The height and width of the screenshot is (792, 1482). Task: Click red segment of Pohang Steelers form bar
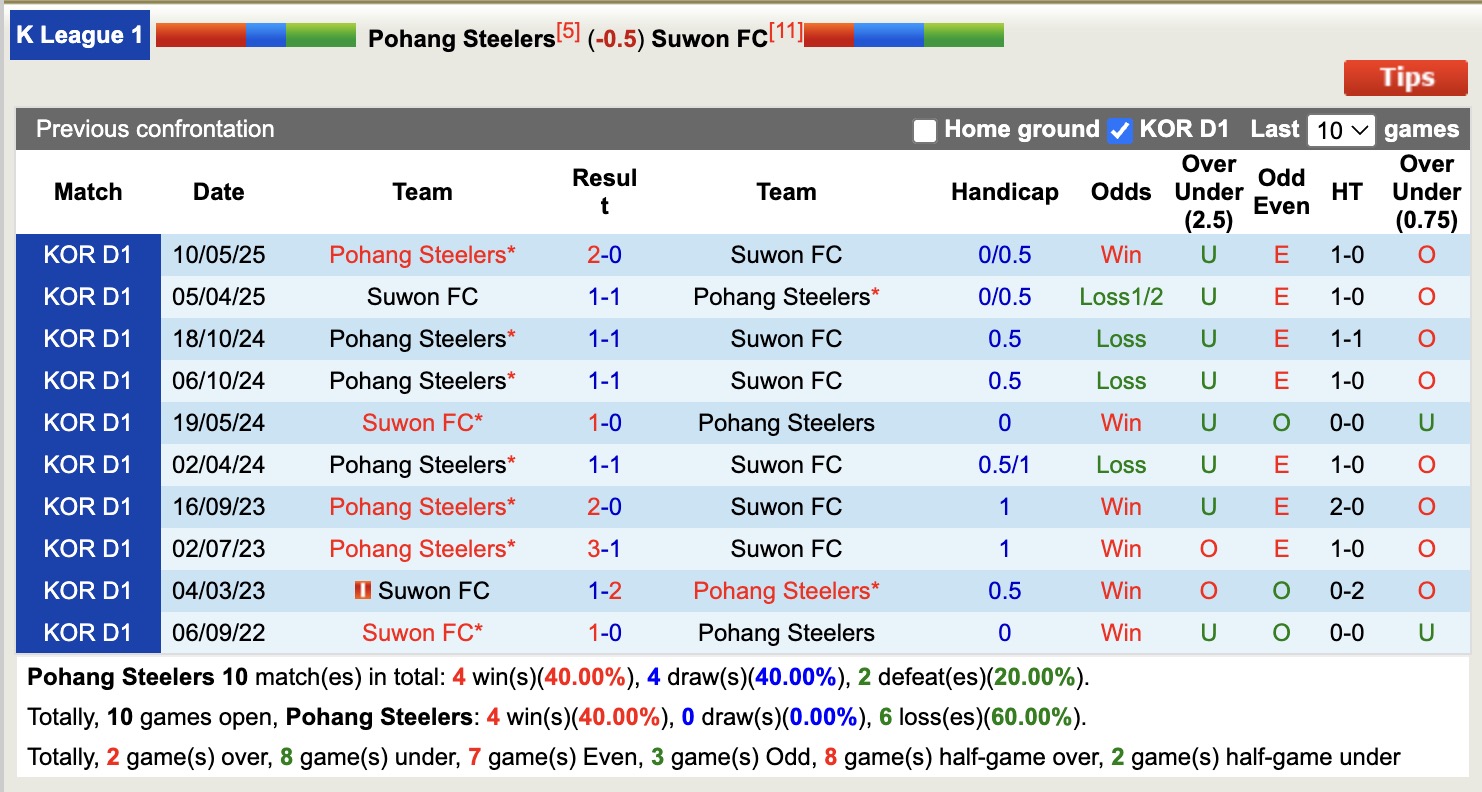click(x=200, y=35)
